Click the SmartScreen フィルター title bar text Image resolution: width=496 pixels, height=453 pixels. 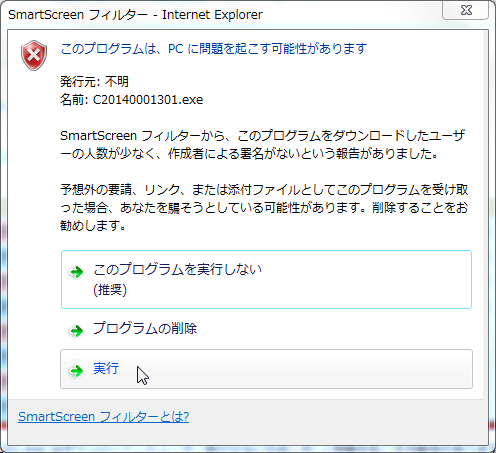tap(78, 15)
